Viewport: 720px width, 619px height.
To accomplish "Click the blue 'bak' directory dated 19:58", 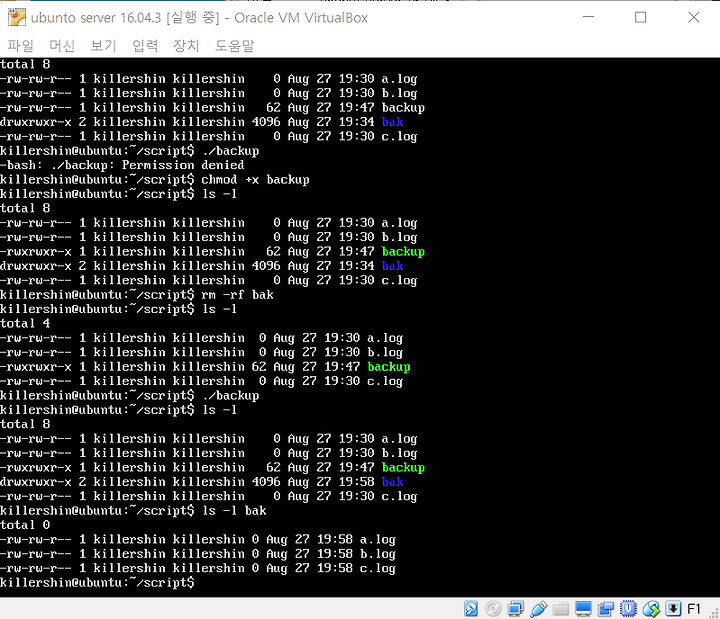I will pos(393,482).
